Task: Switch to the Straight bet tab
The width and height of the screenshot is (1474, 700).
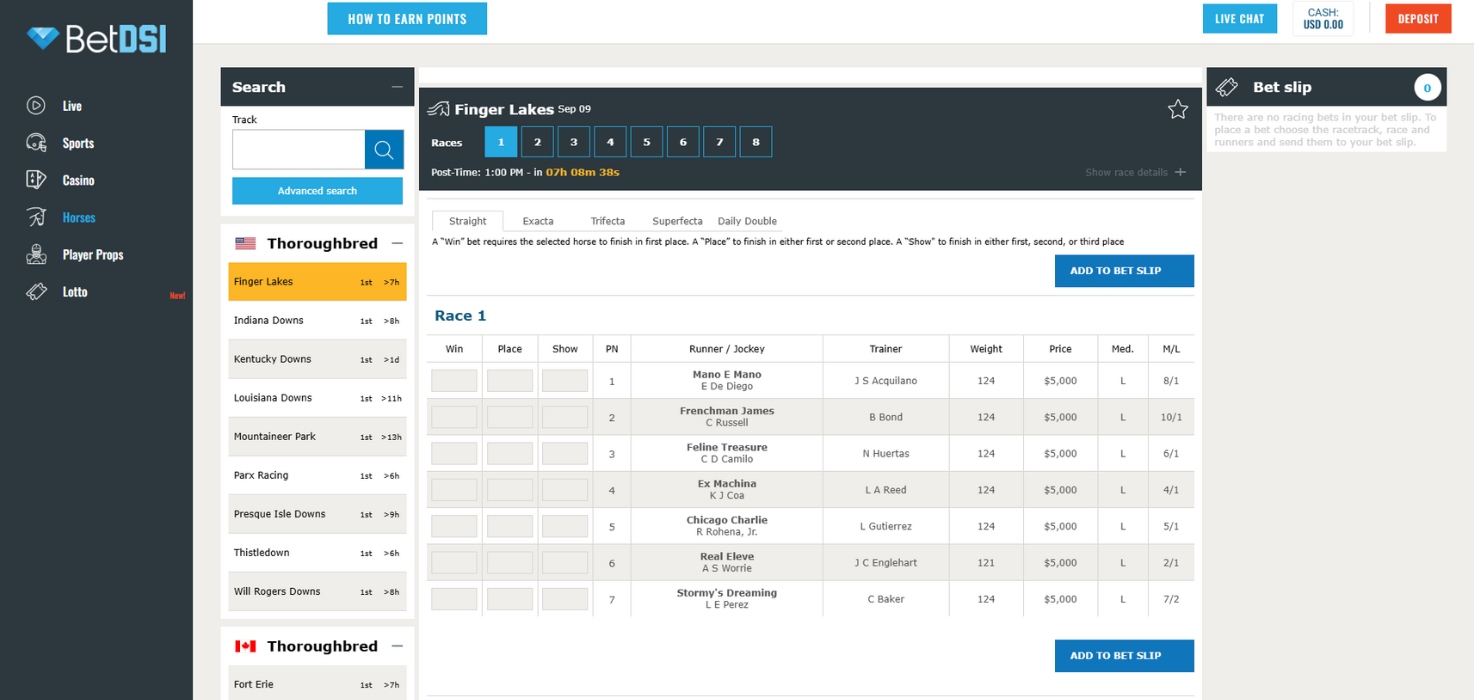Action: coord(468,221)
